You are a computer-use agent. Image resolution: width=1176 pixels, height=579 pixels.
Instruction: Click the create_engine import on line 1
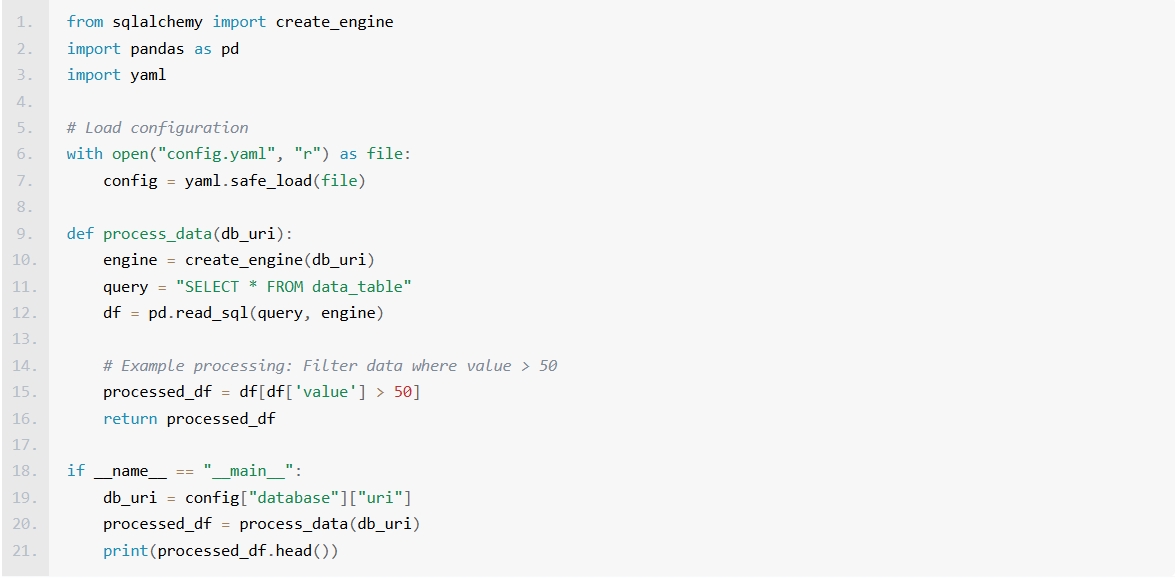[x=334, y=22]
